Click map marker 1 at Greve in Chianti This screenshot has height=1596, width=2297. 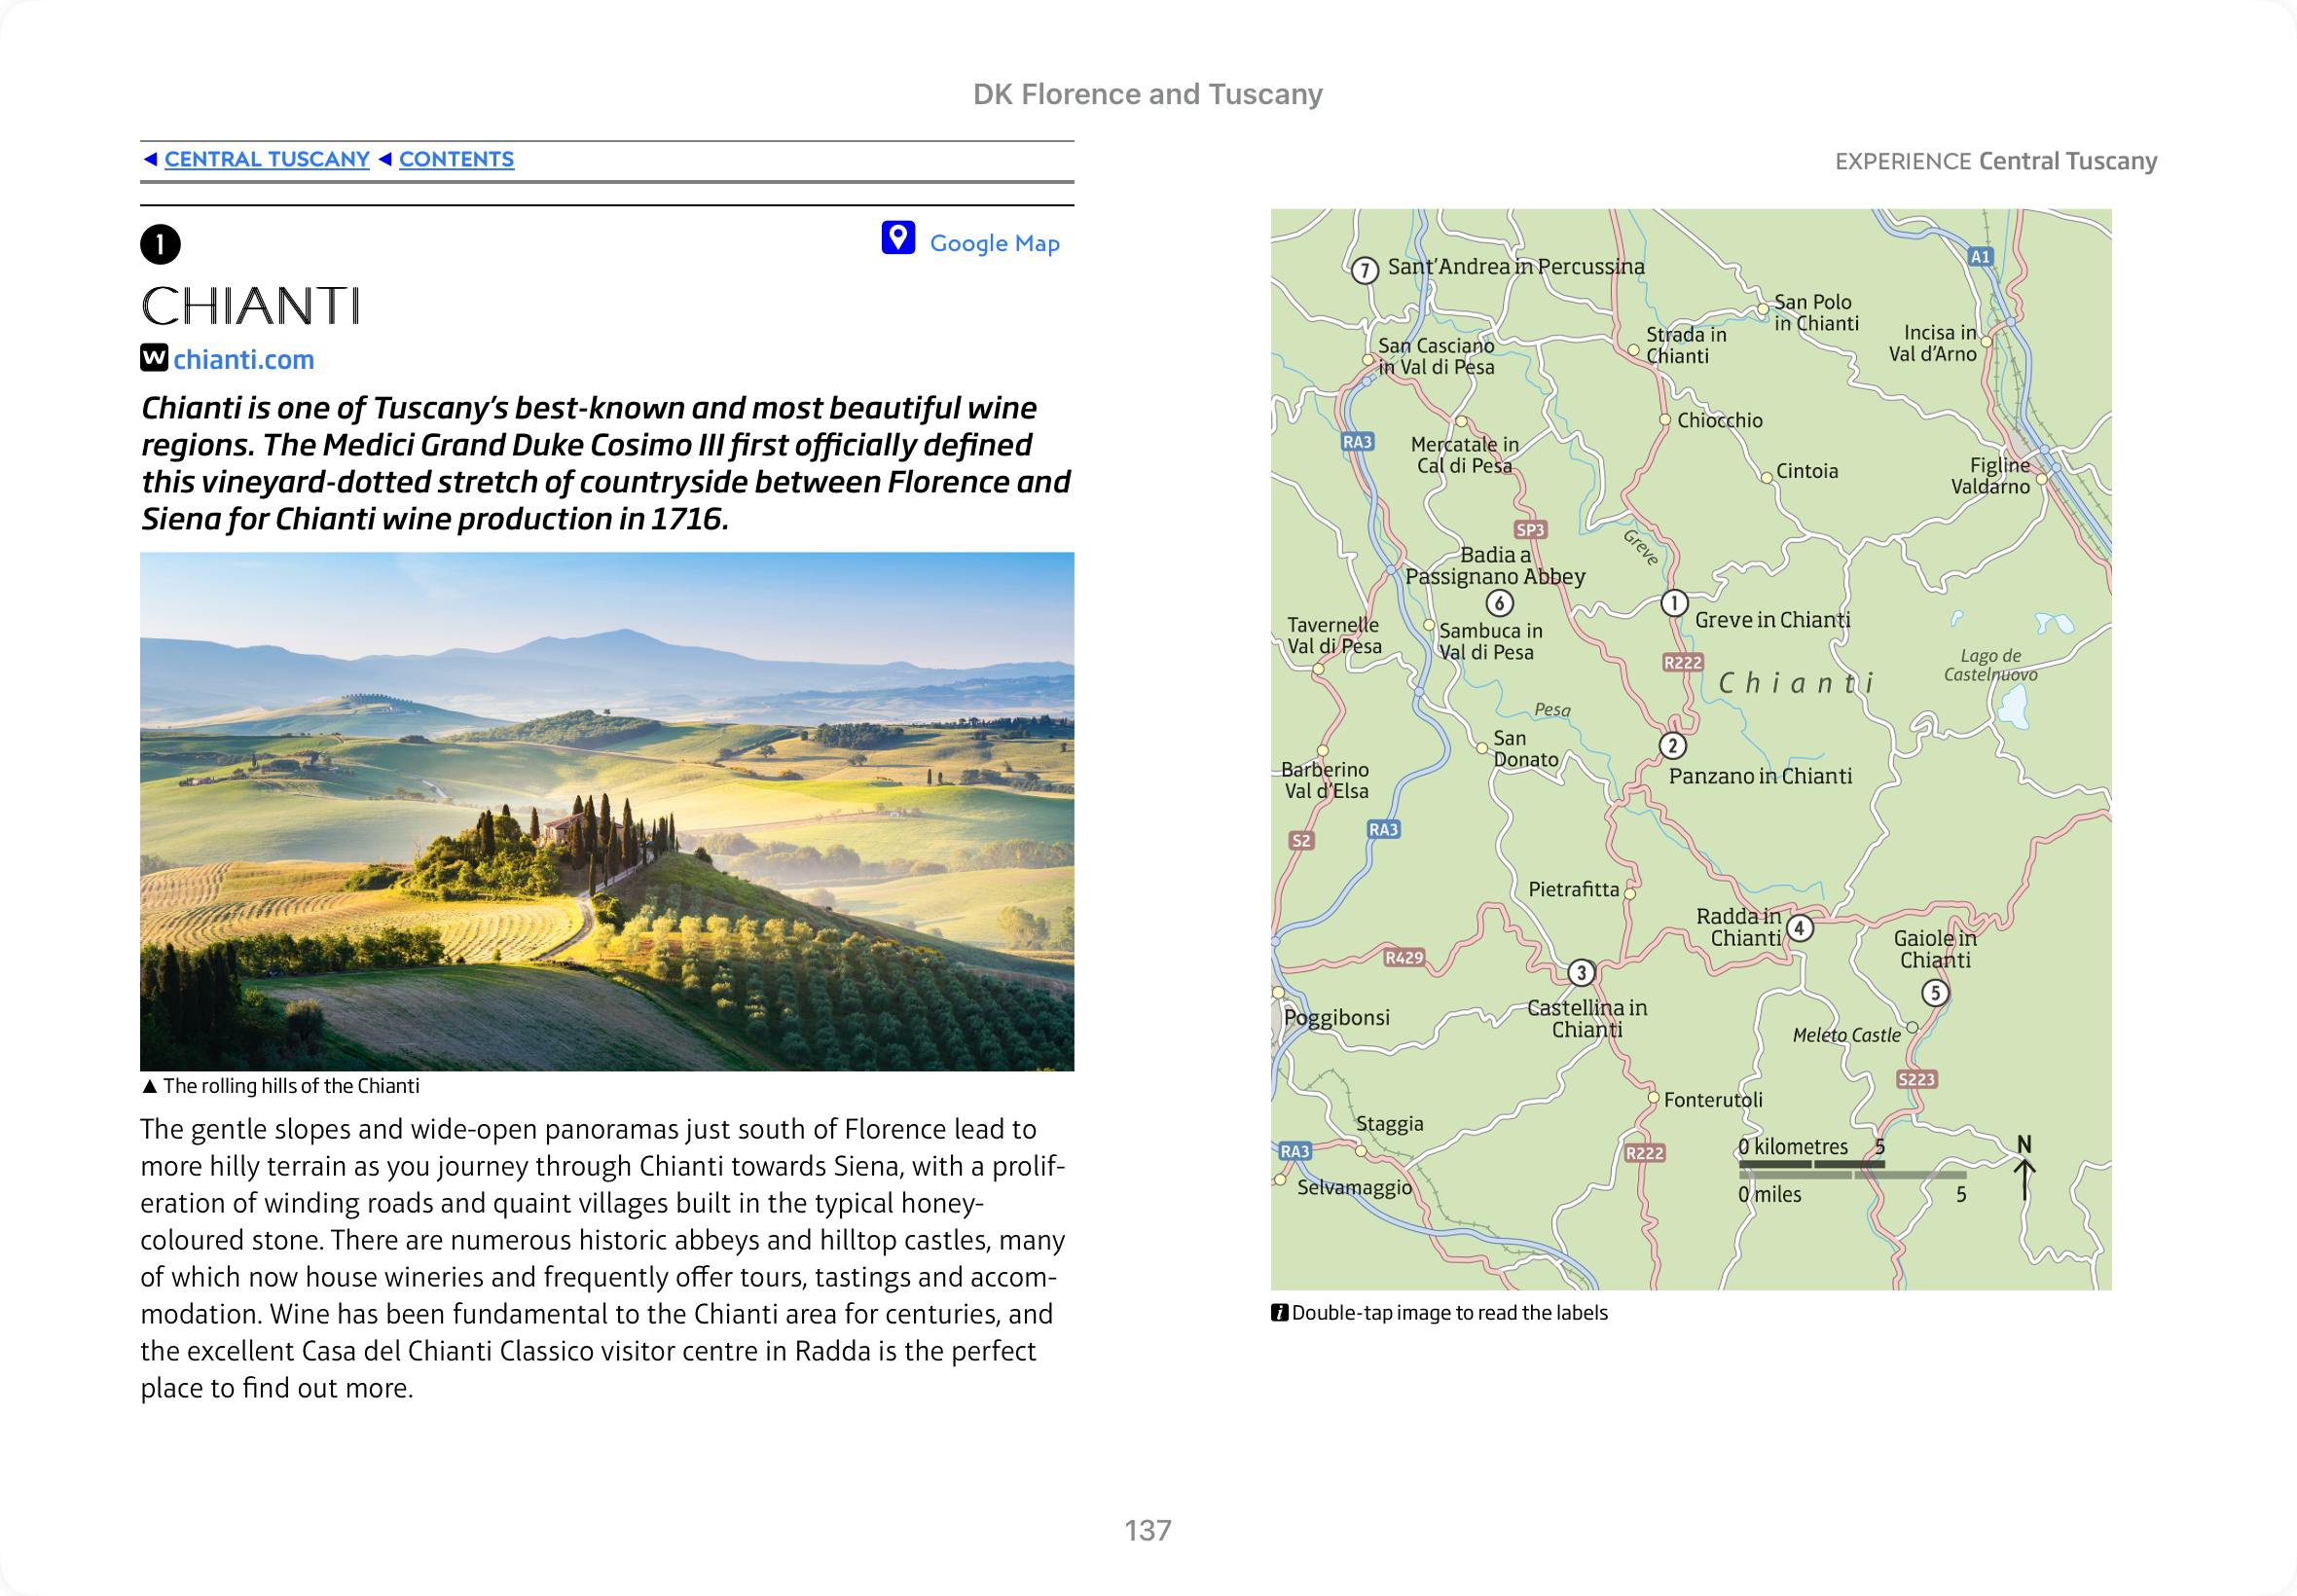(x=1674, y=603)
